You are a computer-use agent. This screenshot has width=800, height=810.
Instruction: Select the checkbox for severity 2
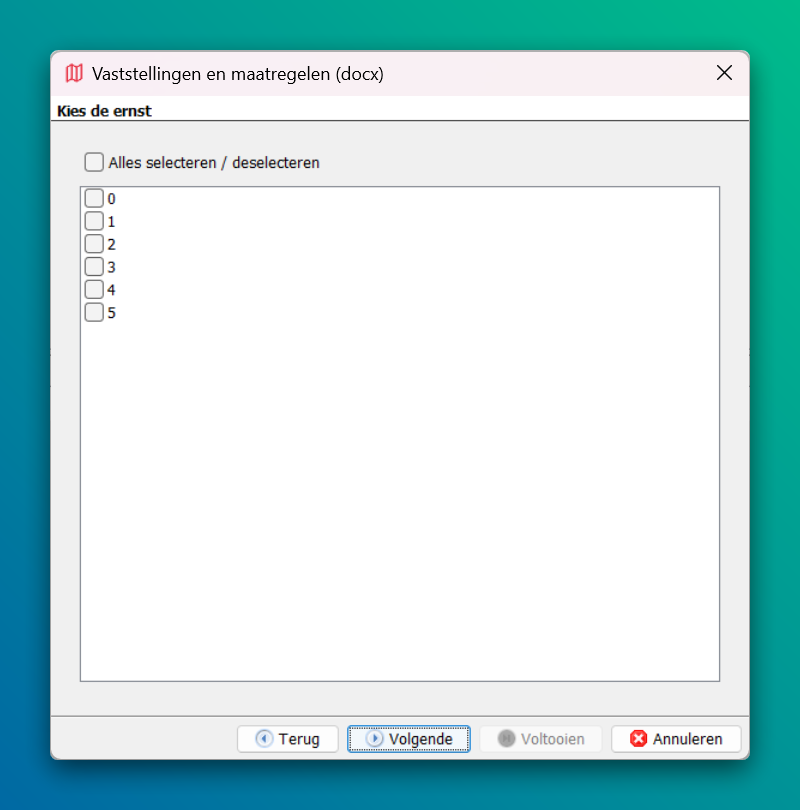pyautogui.click(x=94, y=244)
